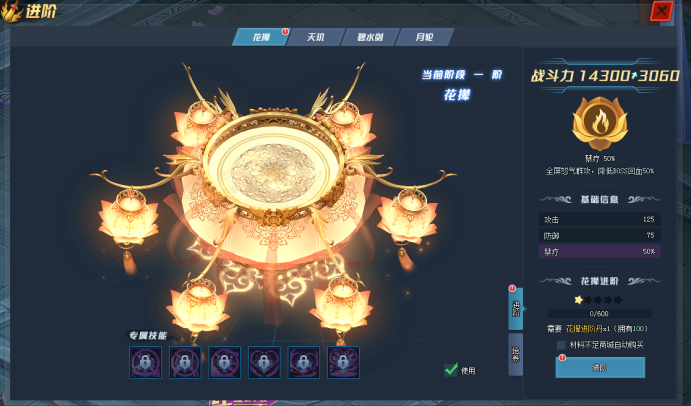Open the fourth locked heart skill icon
Viewport: 691px width, 406px height.
[x=264, y=362]
